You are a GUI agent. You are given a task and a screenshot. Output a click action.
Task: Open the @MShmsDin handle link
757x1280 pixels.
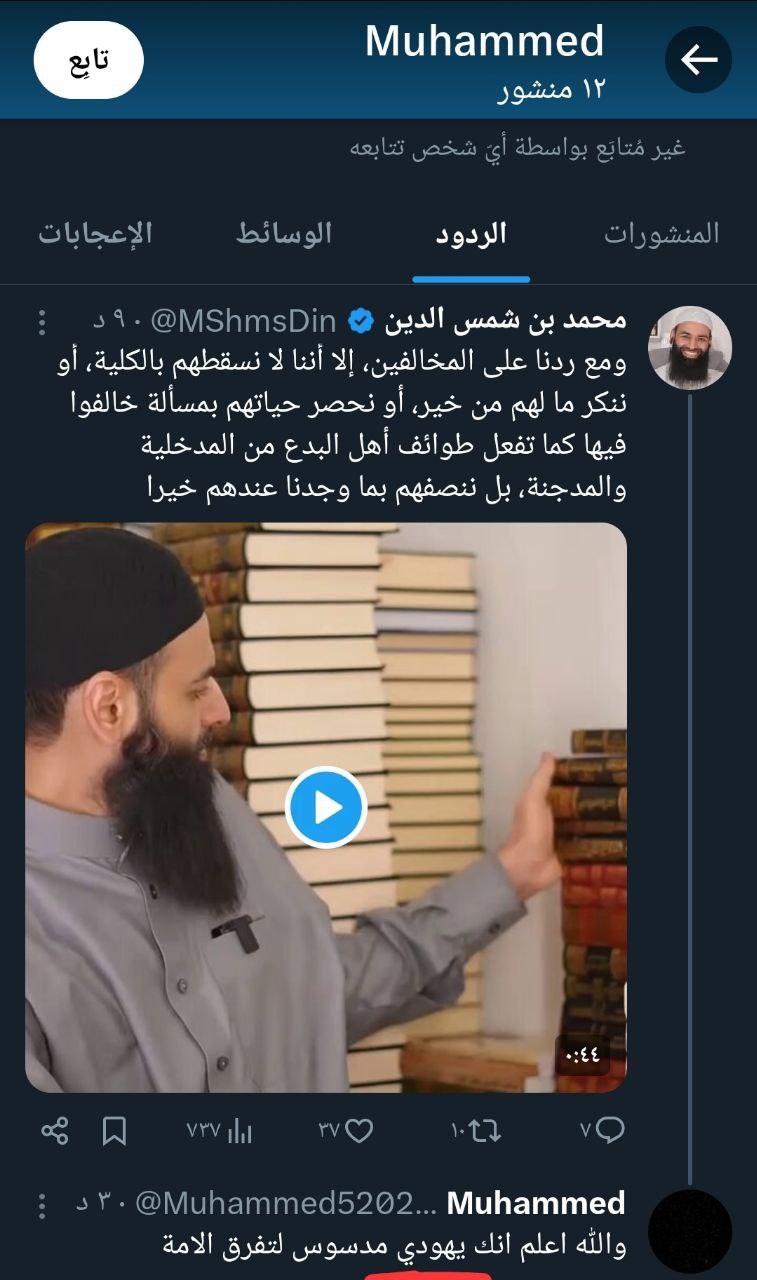click(243, 321)
